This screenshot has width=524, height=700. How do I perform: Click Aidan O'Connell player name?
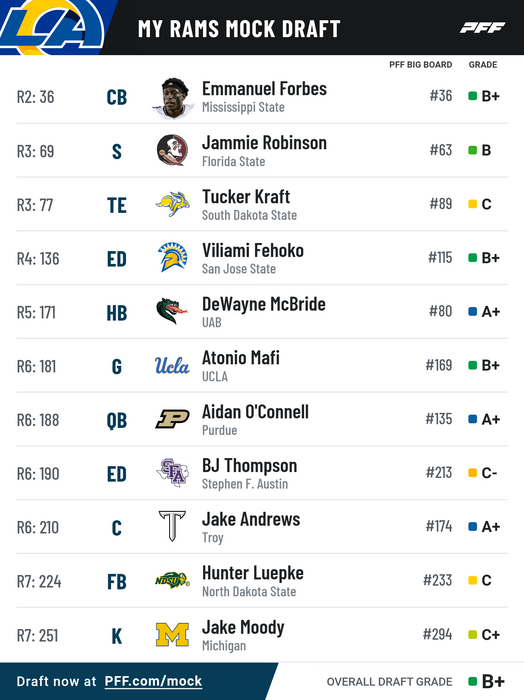255,412
